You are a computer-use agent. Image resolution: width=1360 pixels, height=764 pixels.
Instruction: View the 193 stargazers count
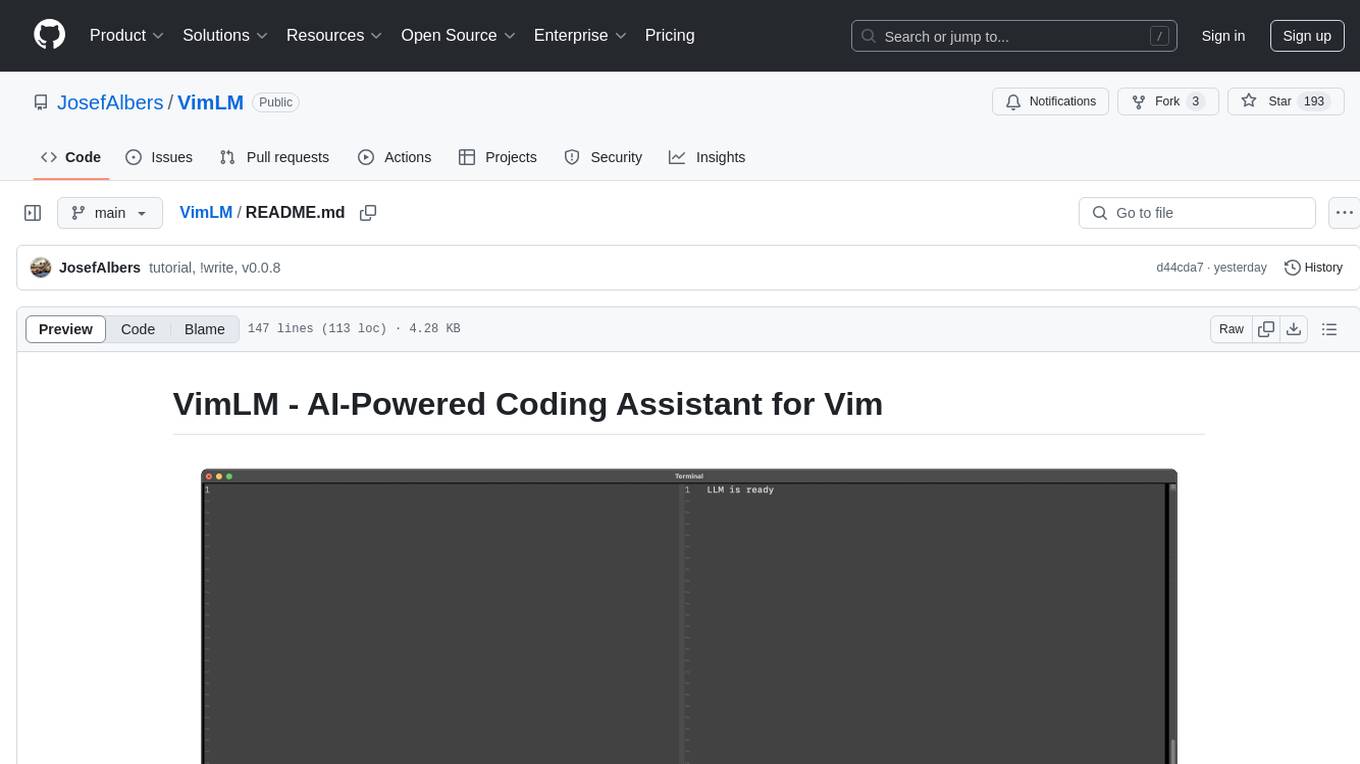click(1314, 102)
